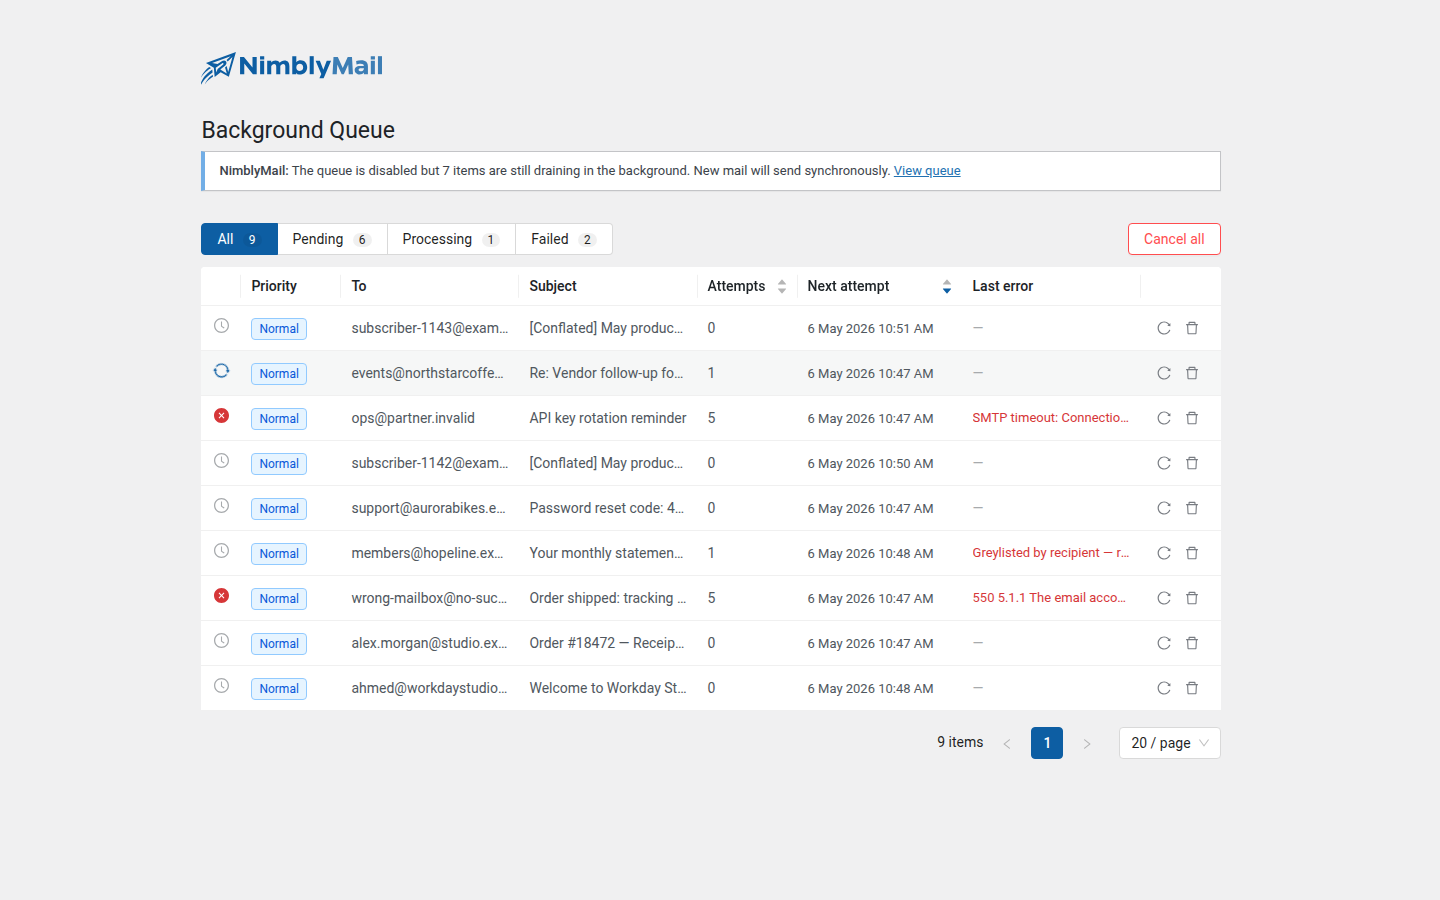This screenshot has width=1440, height=900.
Task: Delete the ops@partner.invalid email
Action: [x=1192, y=418]
